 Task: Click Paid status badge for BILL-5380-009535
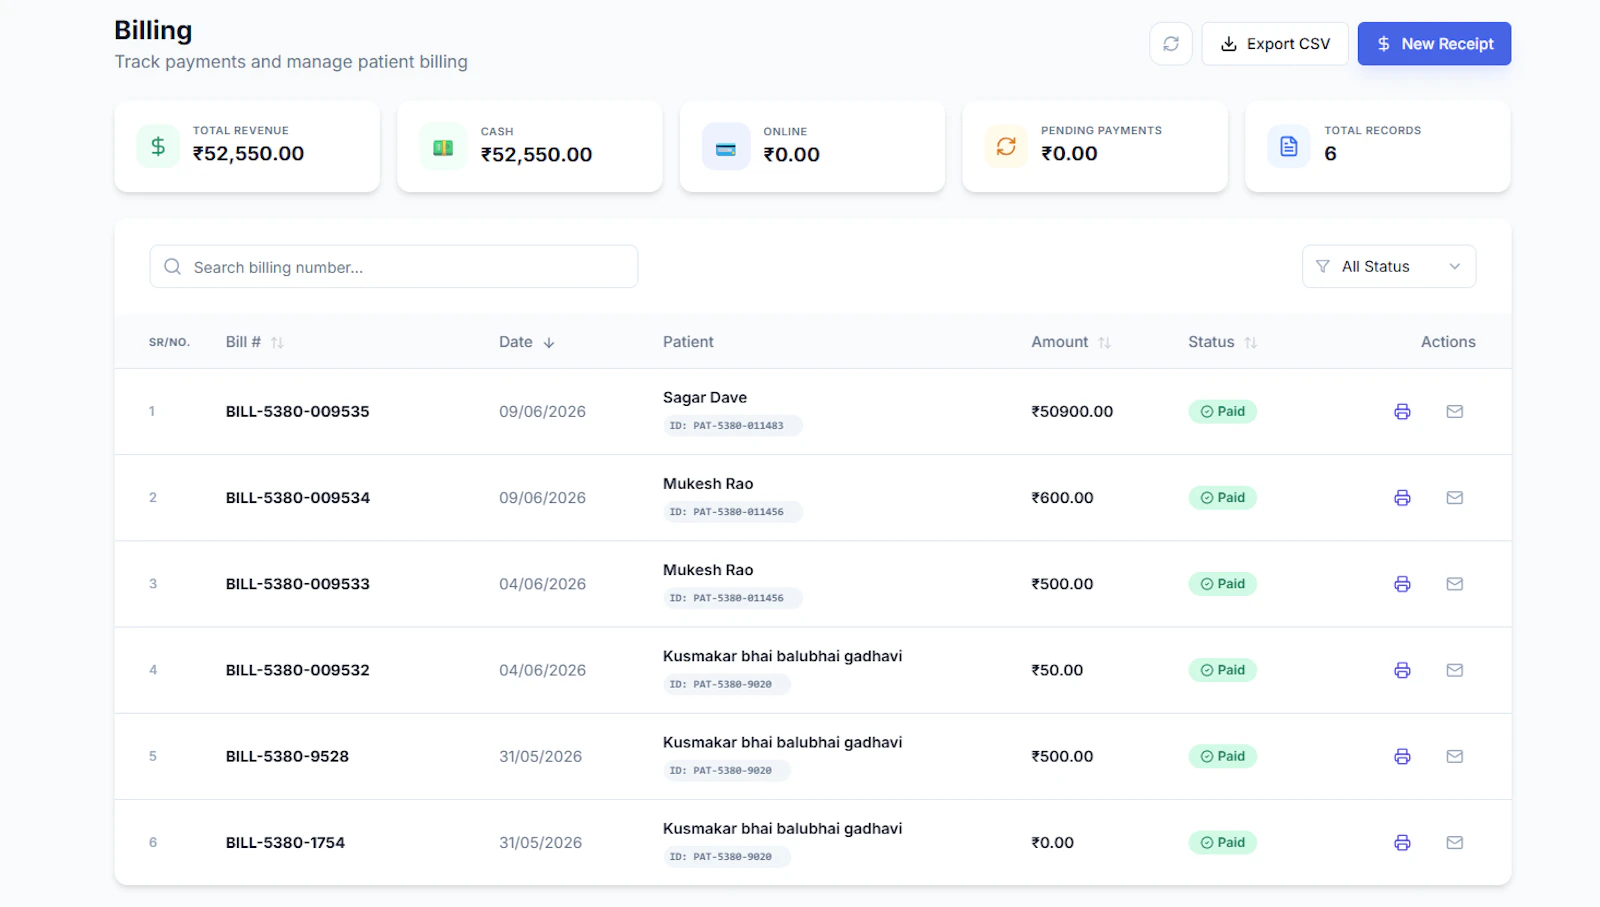1222,412
